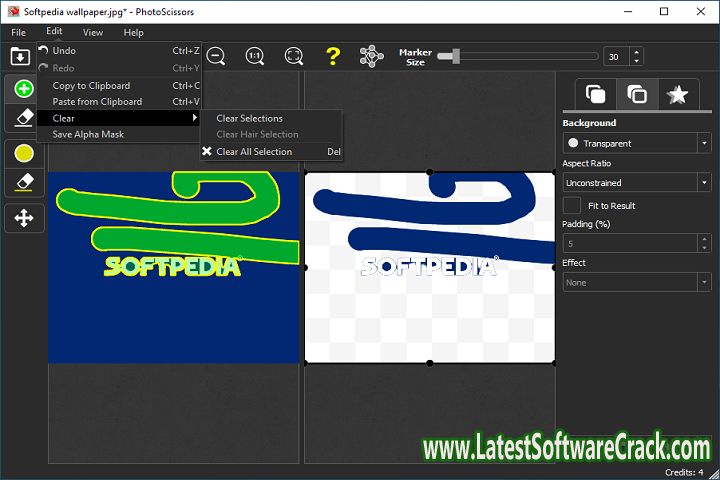This screenshot has width=720, height=480.
Task: Choose the Move pan tool
Action: [24, 217]
